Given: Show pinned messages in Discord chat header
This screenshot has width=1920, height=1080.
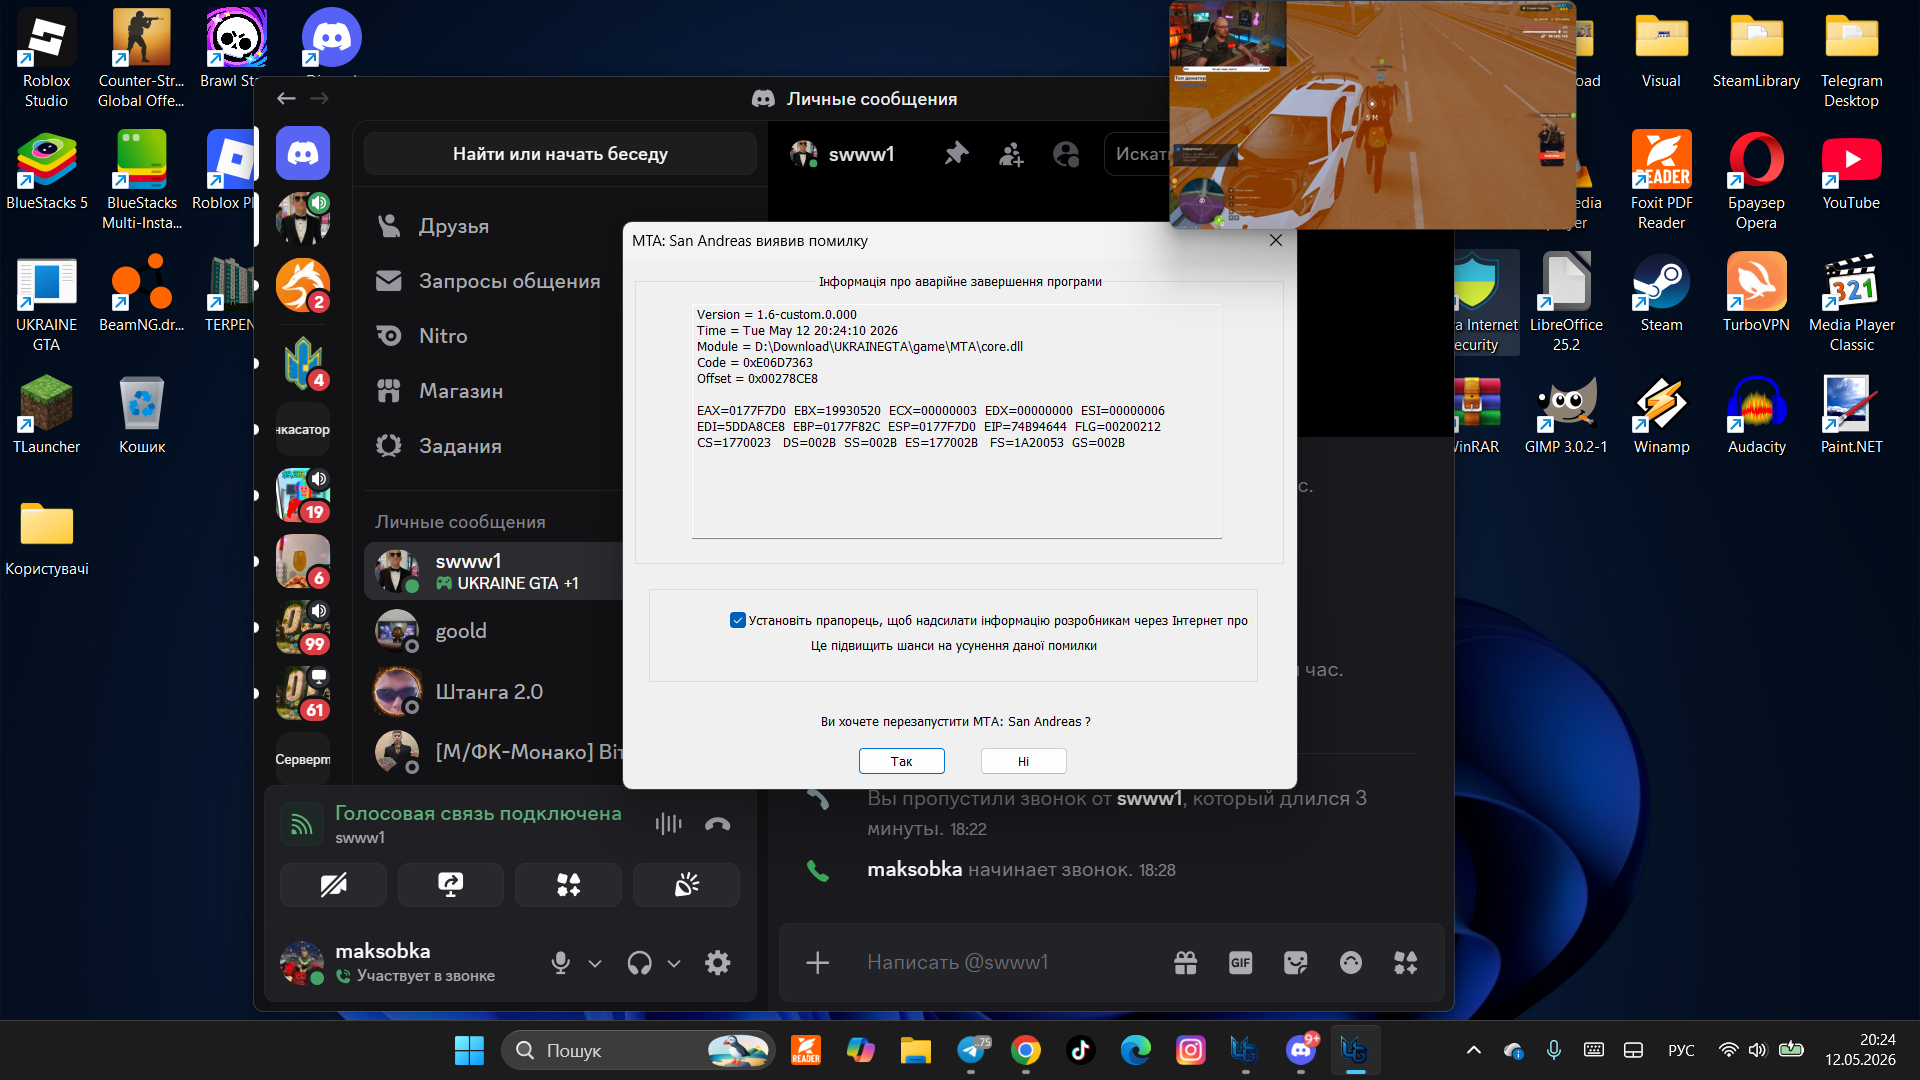Looking at the screenshot, I should click(957, 154).
